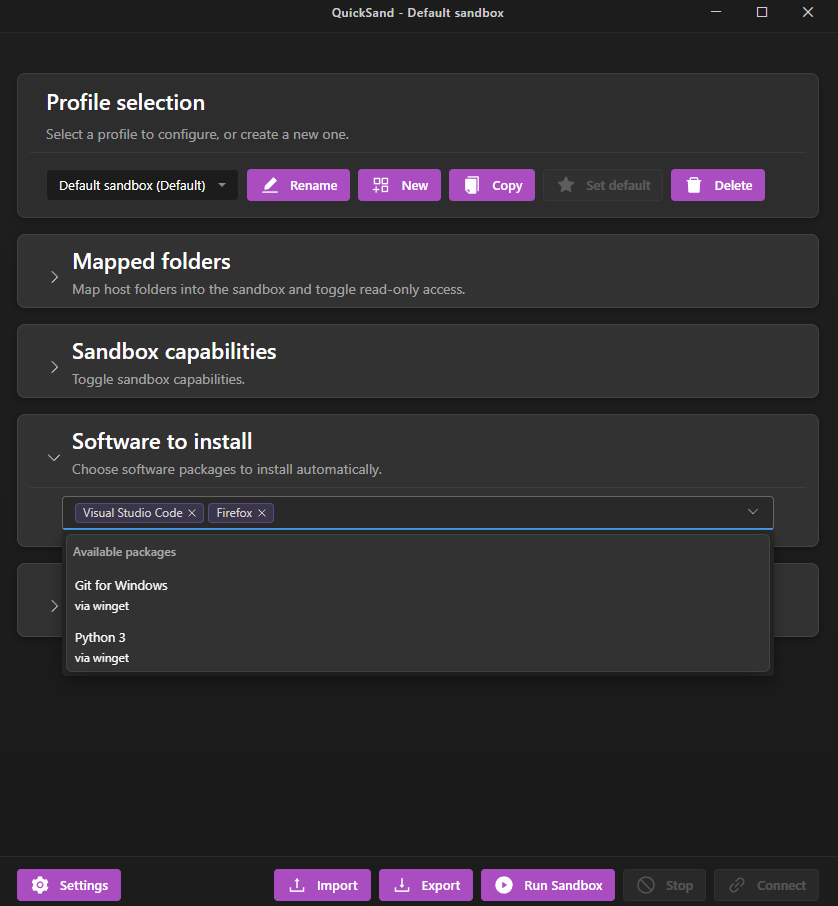Remove the Firefox package chip

click(261, 512)
